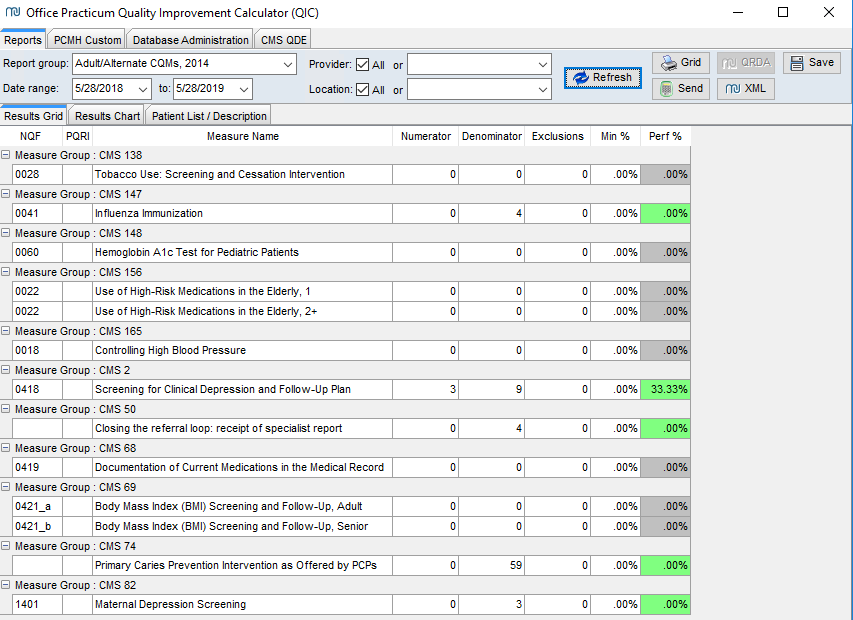Select the Maternal Depression Screening measure
853x620 pixels.
tap(351, 605)
